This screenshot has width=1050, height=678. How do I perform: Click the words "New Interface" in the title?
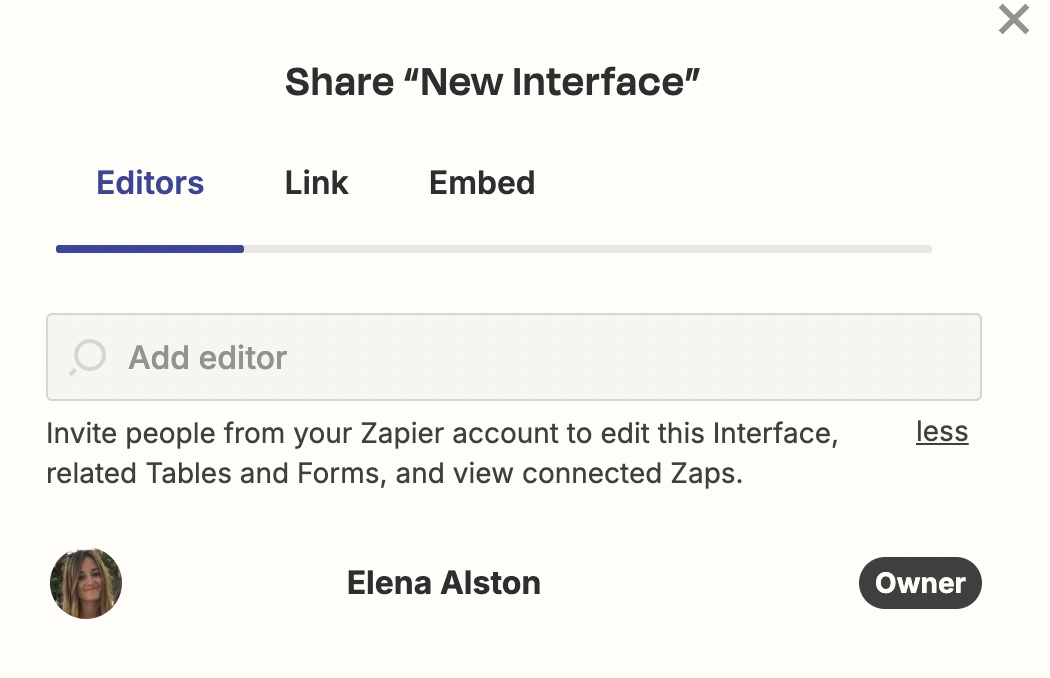click(x=559, y=82)
